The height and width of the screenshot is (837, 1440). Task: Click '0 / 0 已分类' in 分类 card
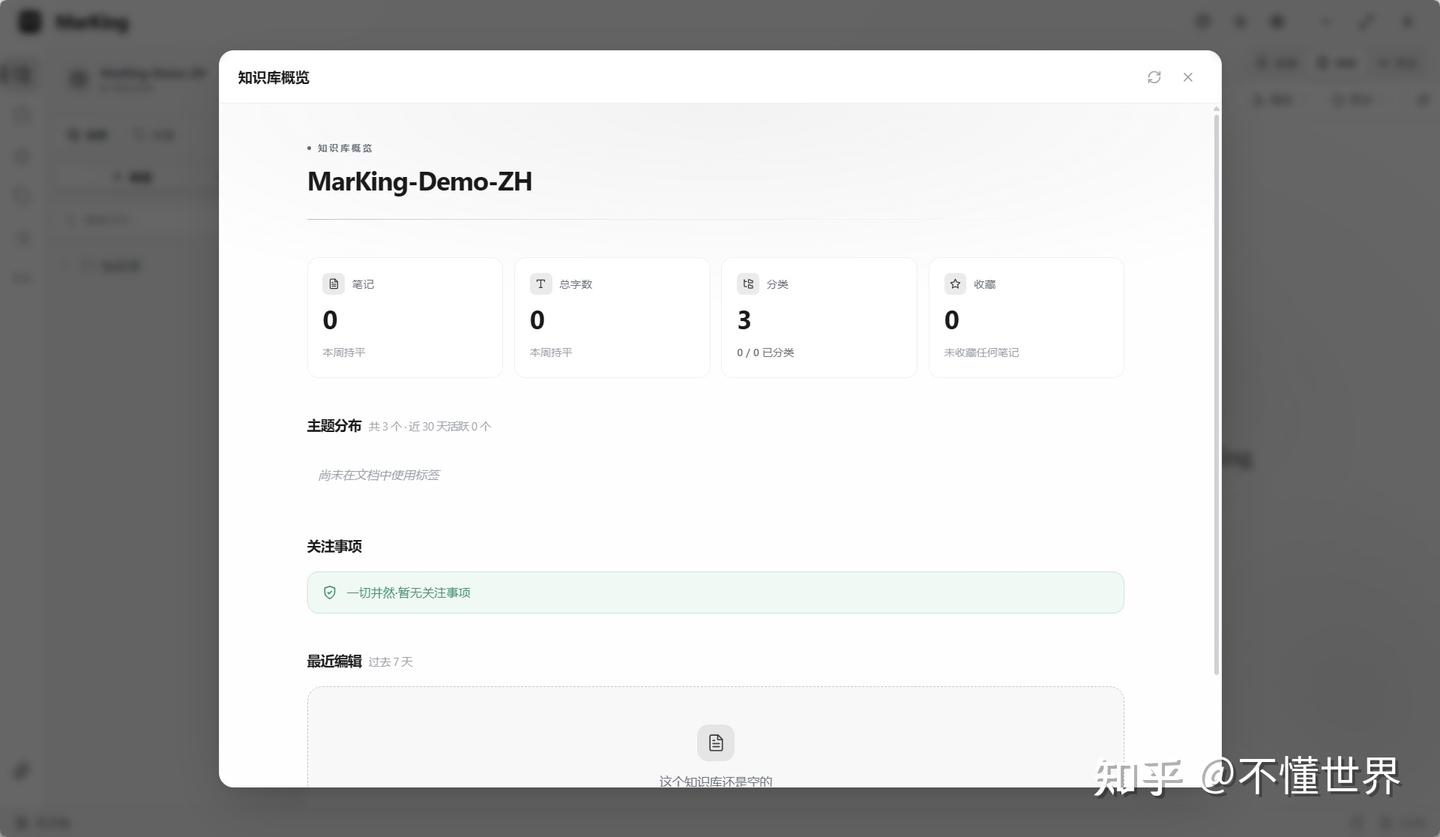(766, 353)
